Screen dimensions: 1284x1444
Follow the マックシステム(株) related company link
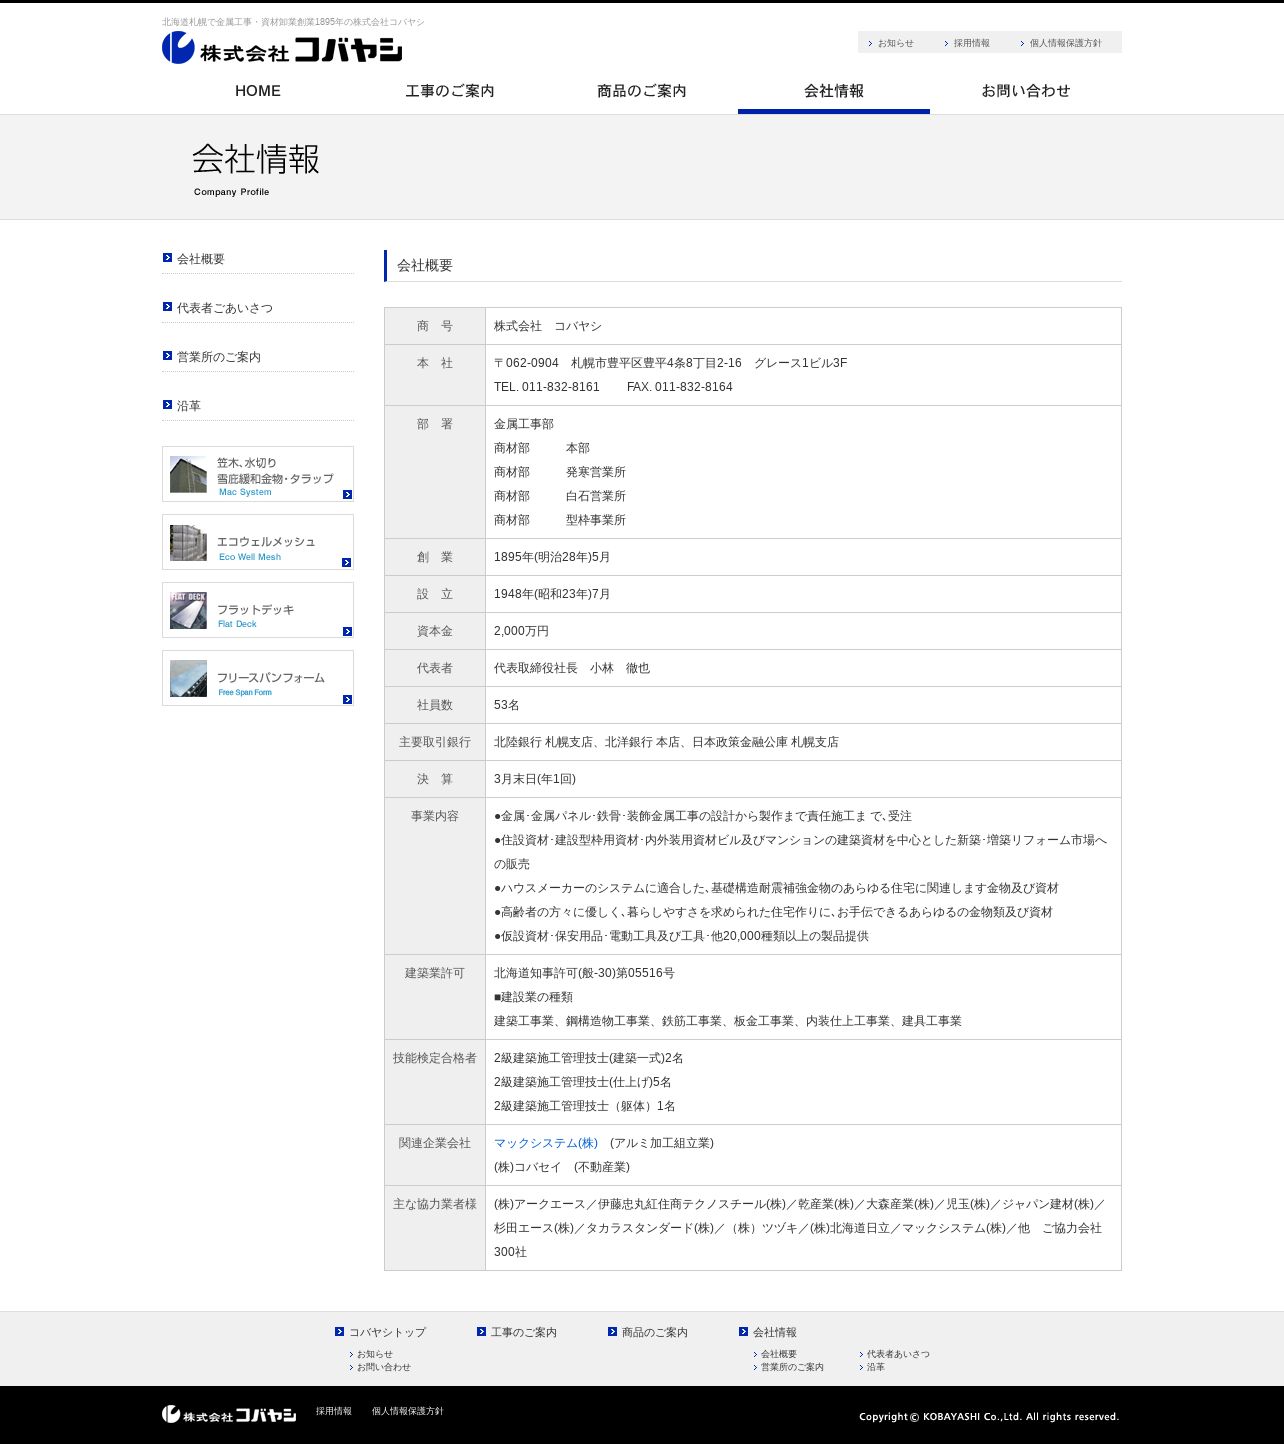(x=546, y=1143)
